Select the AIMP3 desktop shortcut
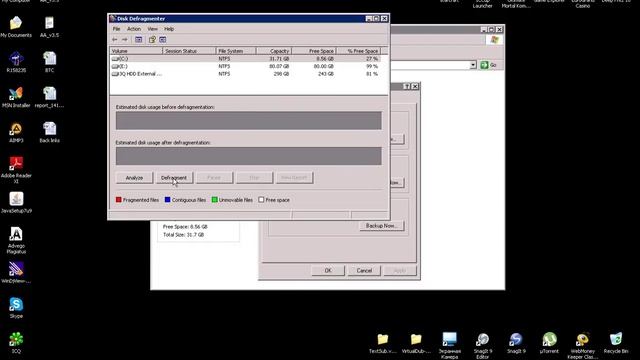Image resolution: width=640 pixels, height=360 pixels. click(16, 132)
